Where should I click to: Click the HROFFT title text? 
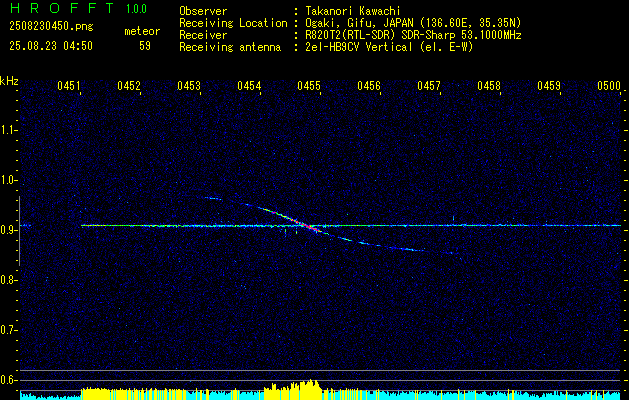pyautogui.click(x=62, y=8)
